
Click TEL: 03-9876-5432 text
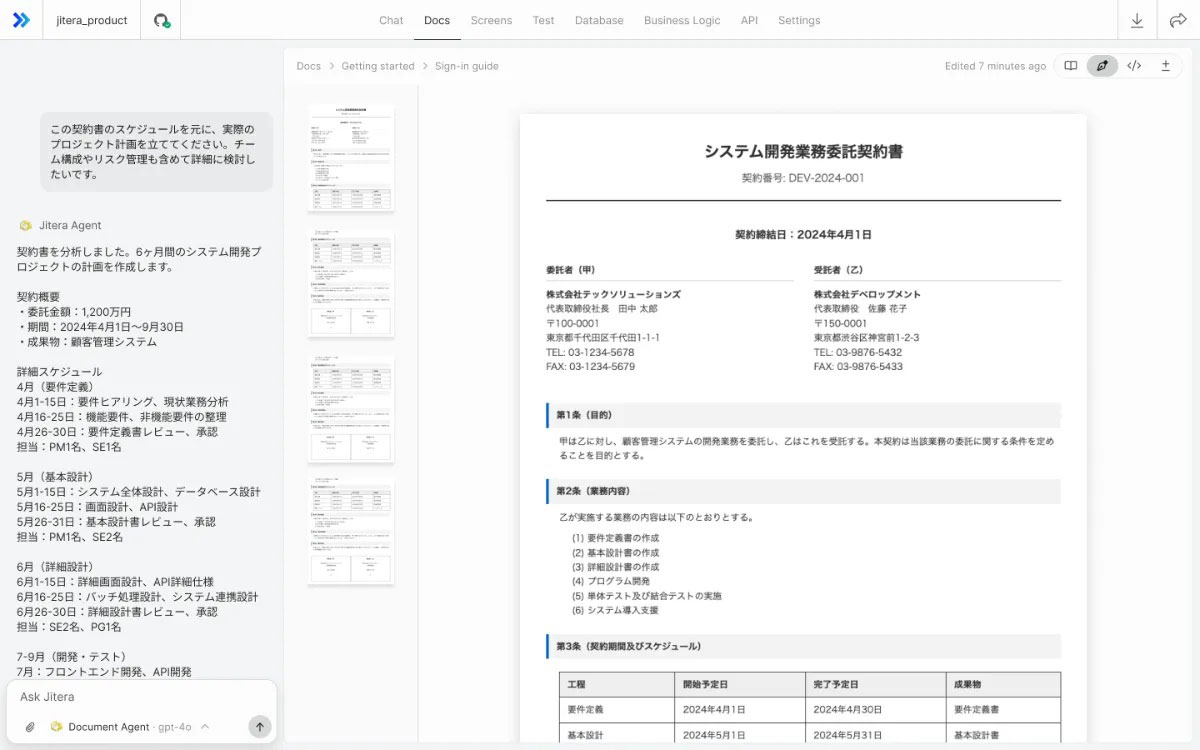(858, 352)
